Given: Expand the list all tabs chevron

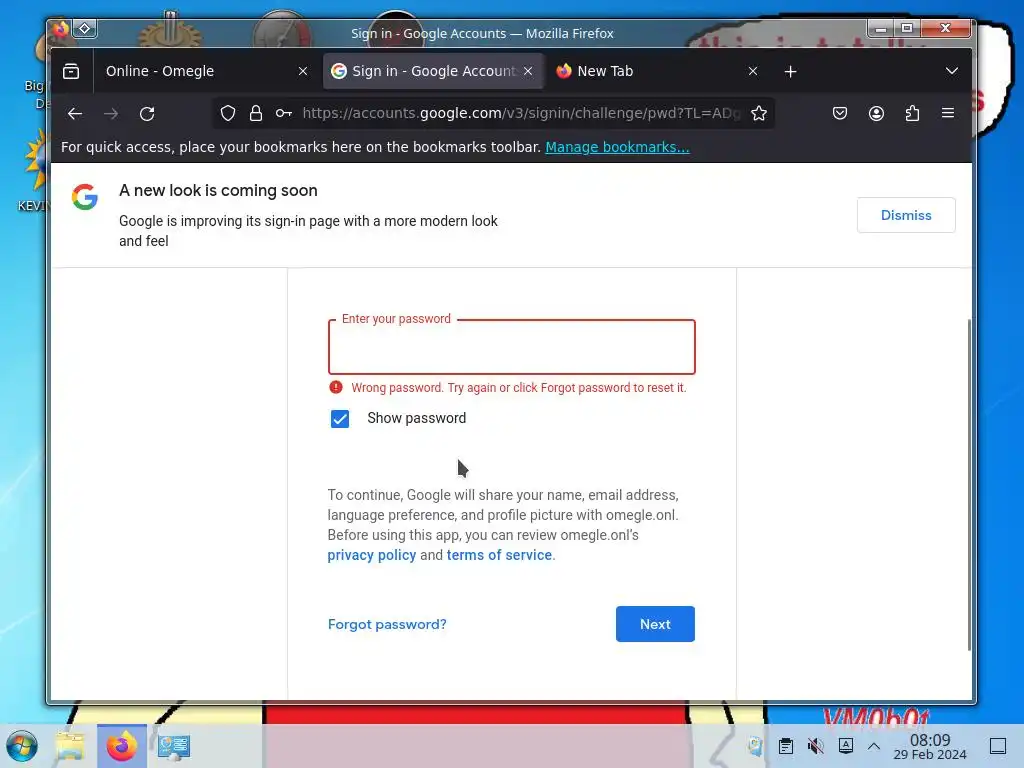Looking at the screenshot, I should [x=952, y=71].
